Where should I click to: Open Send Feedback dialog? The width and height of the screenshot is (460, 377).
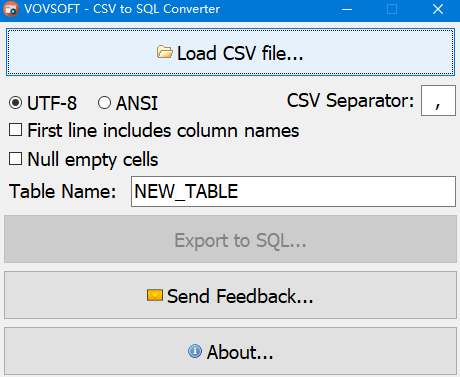(x=230, y=295)
